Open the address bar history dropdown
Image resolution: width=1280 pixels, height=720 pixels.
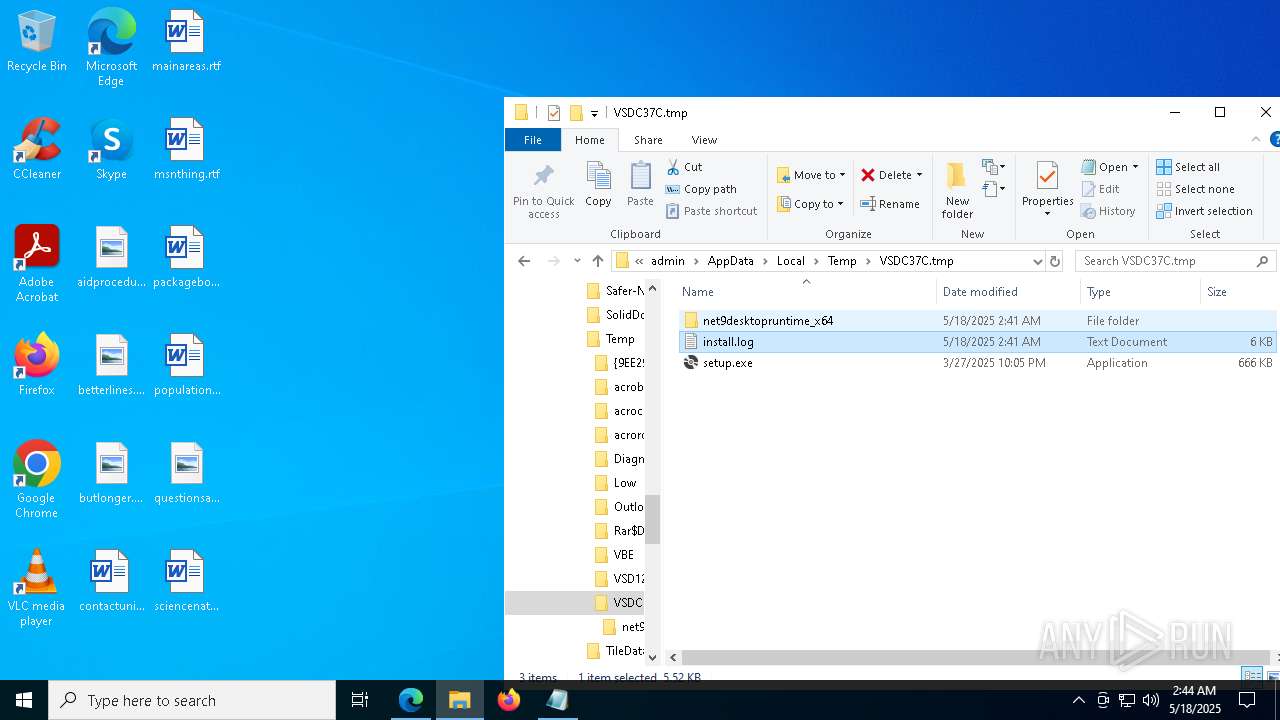(1037, 261)
